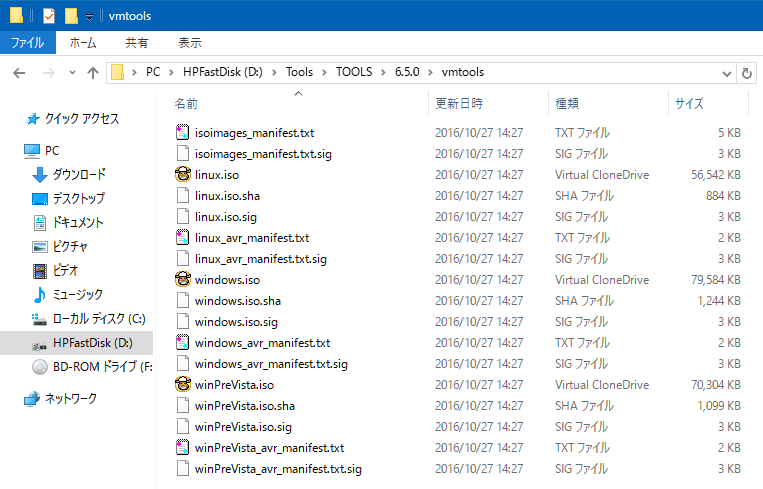Select Tools in the address breadcrumb
763x489 pixels.
(x=299, y=72)
